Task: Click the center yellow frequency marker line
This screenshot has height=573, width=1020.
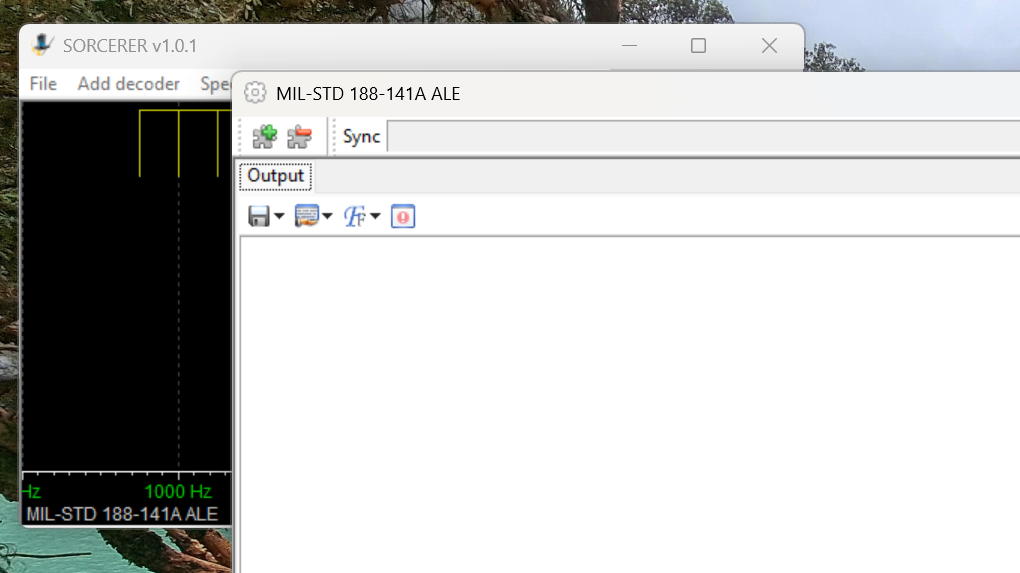Action: (179, 144)
